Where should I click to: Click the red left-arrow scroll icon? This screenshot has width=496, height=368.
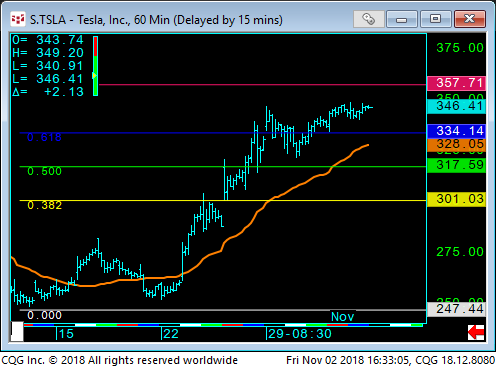pos(476,332)
